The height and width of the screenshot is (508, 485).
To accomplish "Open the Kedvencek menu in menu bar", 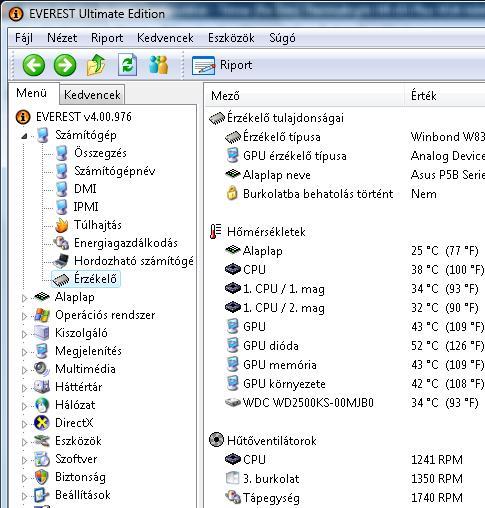I will tap(165, 38).
